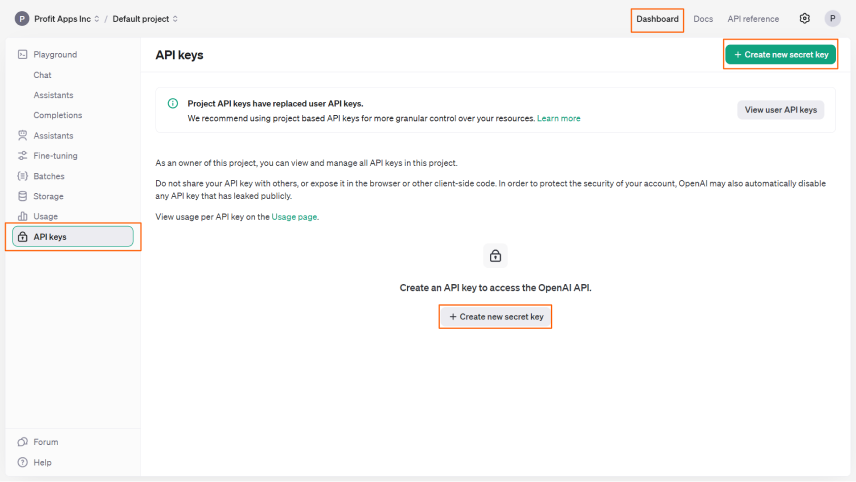Click the lock icon above Create an API key text

coord(495,255)
